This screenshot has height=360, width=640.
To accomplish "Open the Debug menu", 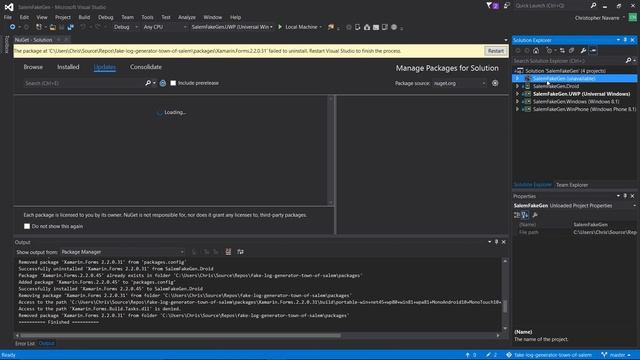I will [106, 17].
